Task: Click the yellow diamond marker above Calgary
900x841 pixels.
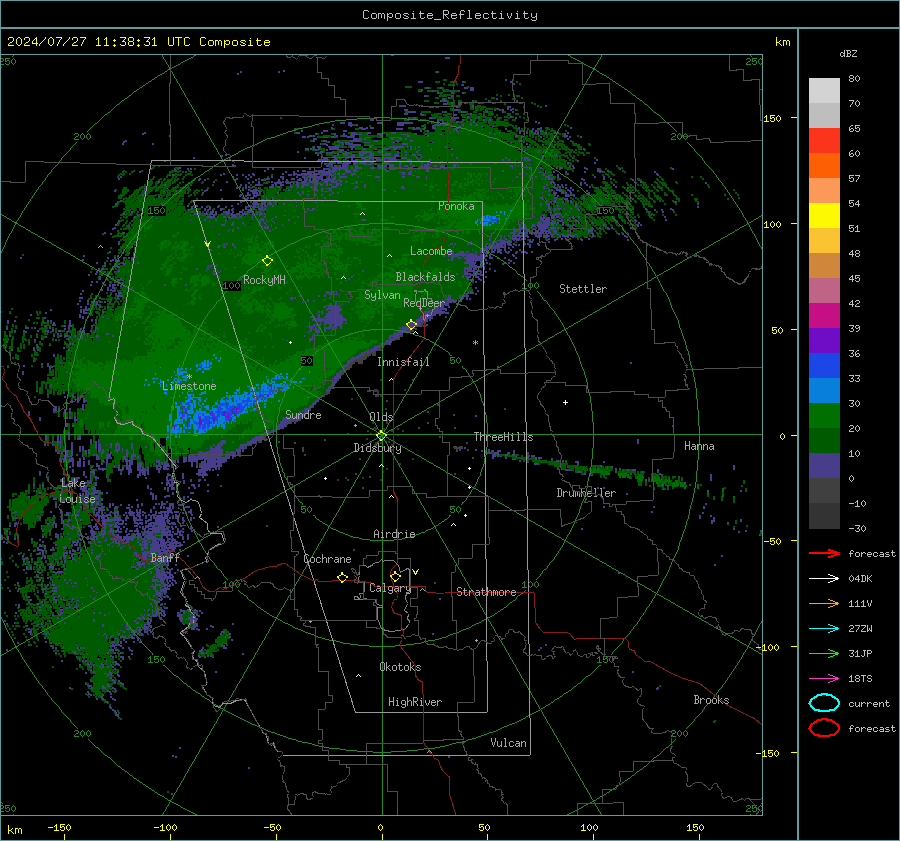Action: click(x=395, y=576)
